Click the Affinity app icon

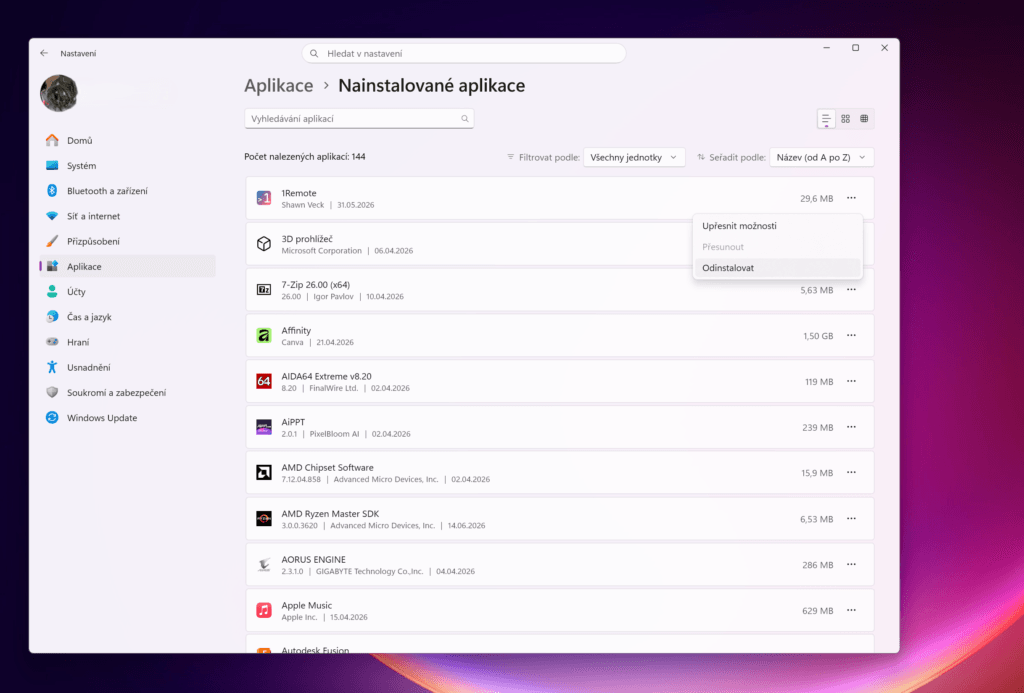coord(264,336)
